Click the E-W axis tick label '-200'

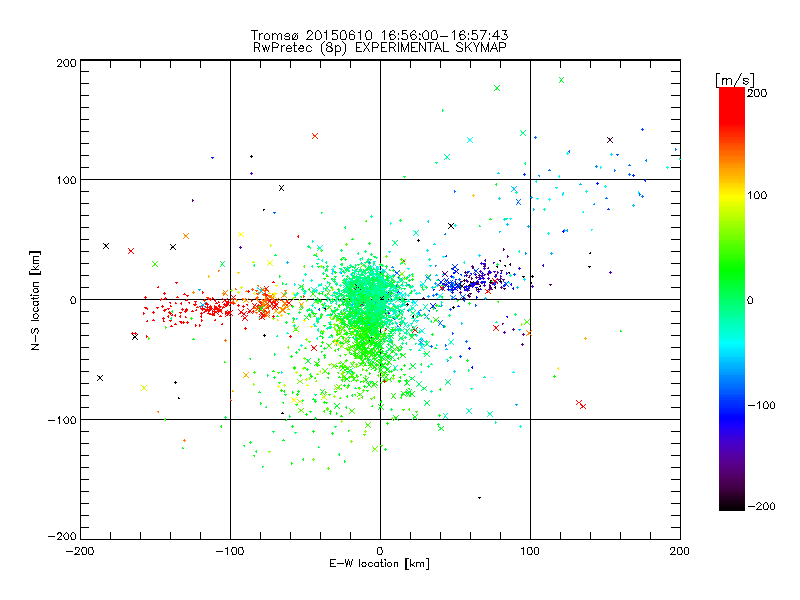(x=80, y=551)
